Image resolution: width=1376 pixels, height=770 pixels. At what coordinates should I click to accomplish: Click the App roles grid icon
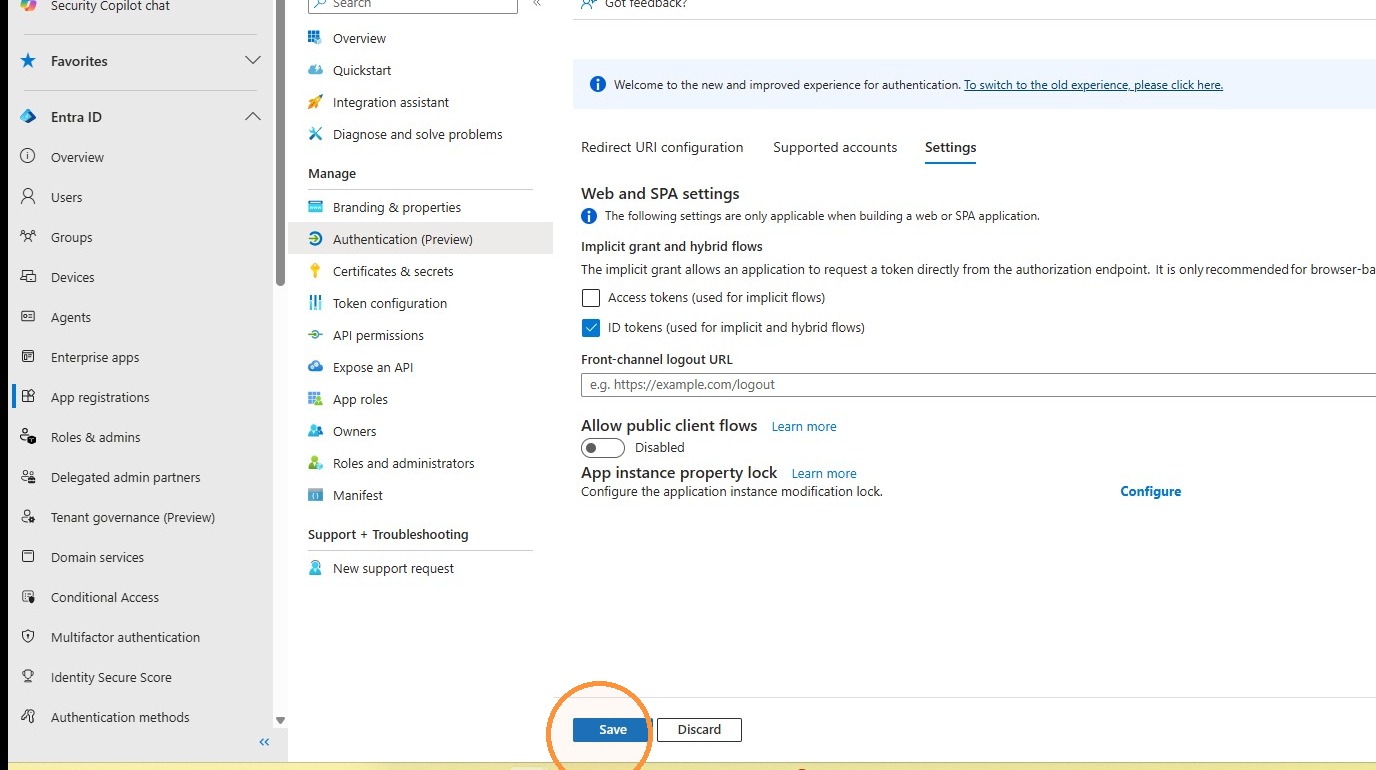315,399
